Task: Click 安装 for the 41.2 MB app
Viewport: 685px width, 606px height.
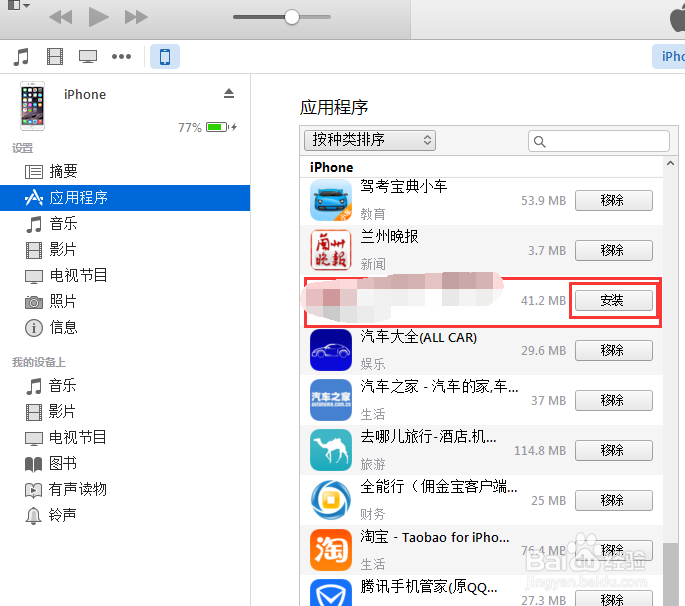Action: point(614,301)
